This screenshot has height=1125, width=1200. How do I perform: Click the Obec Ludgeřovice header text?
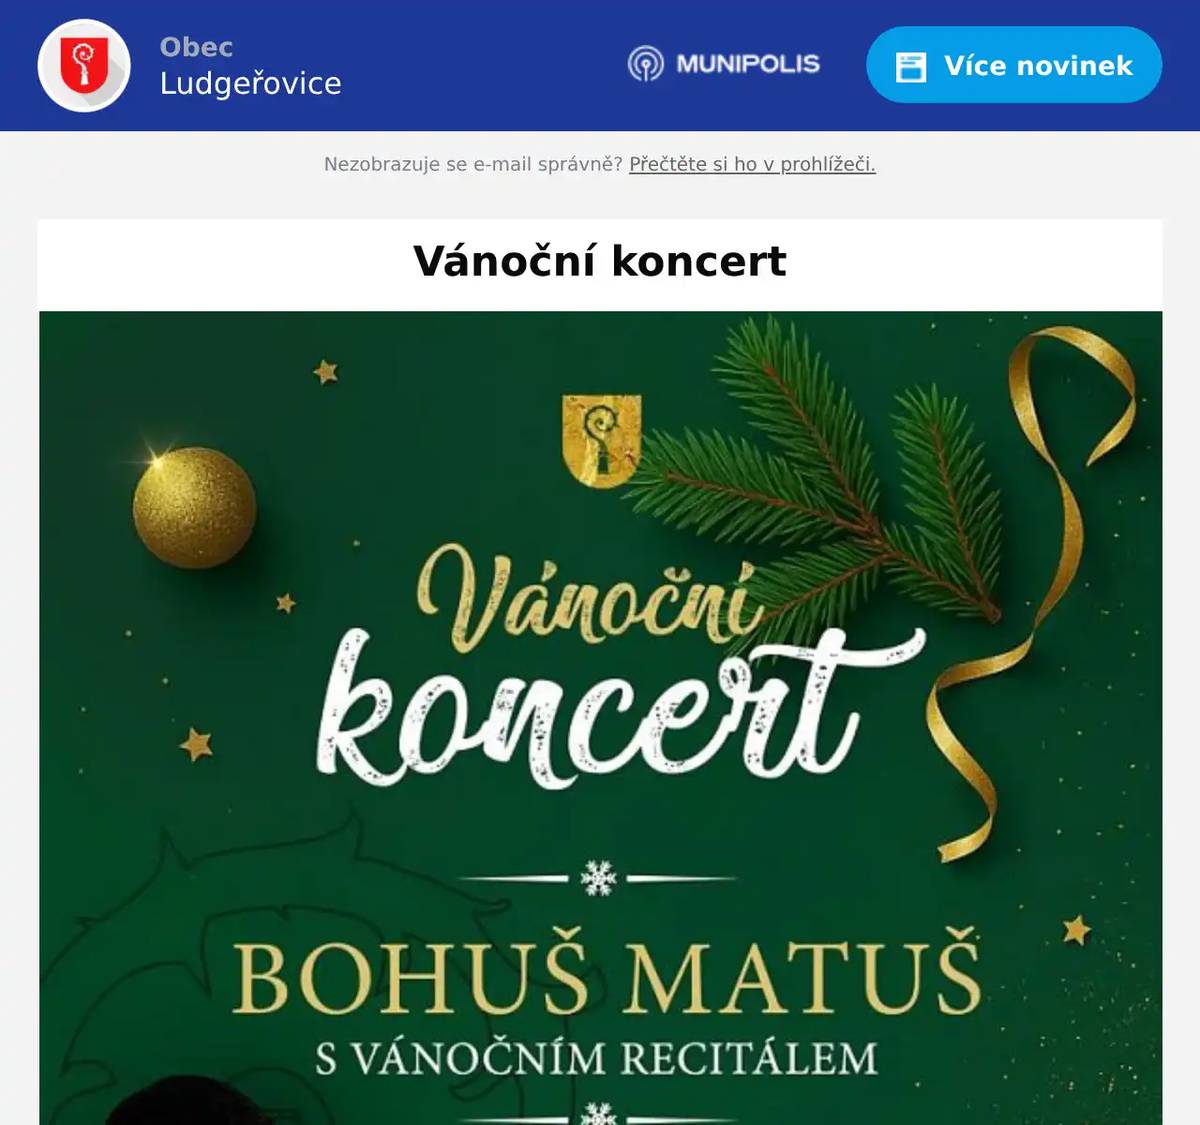point(250,66)
